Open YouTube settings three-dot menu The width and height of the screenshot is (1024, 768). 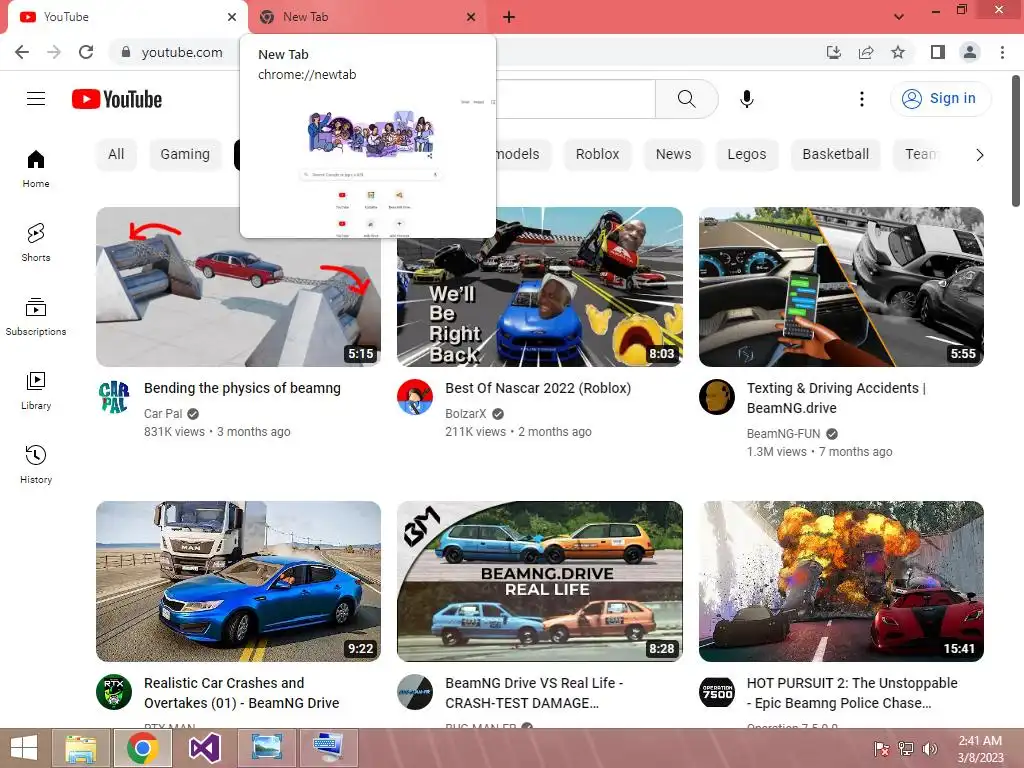[862, 99]
